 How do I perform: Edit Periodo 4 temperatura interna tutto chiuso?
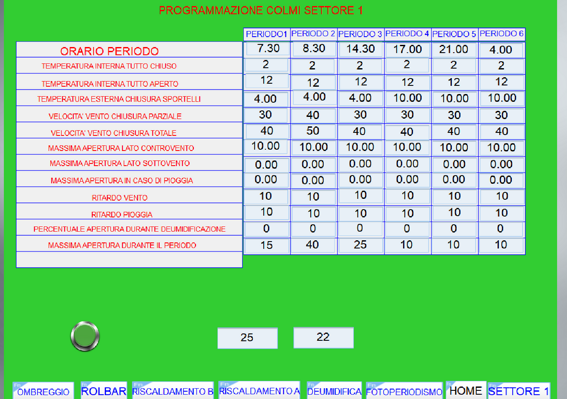pos(408,65)
